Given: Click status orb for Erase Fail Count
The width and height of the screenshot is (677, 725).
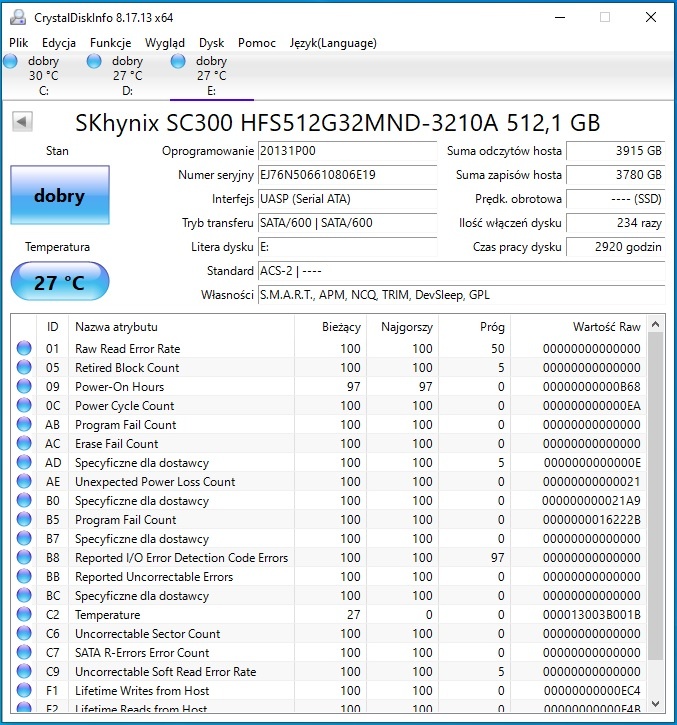Looking at the screenshot, I should click(24, 443).
